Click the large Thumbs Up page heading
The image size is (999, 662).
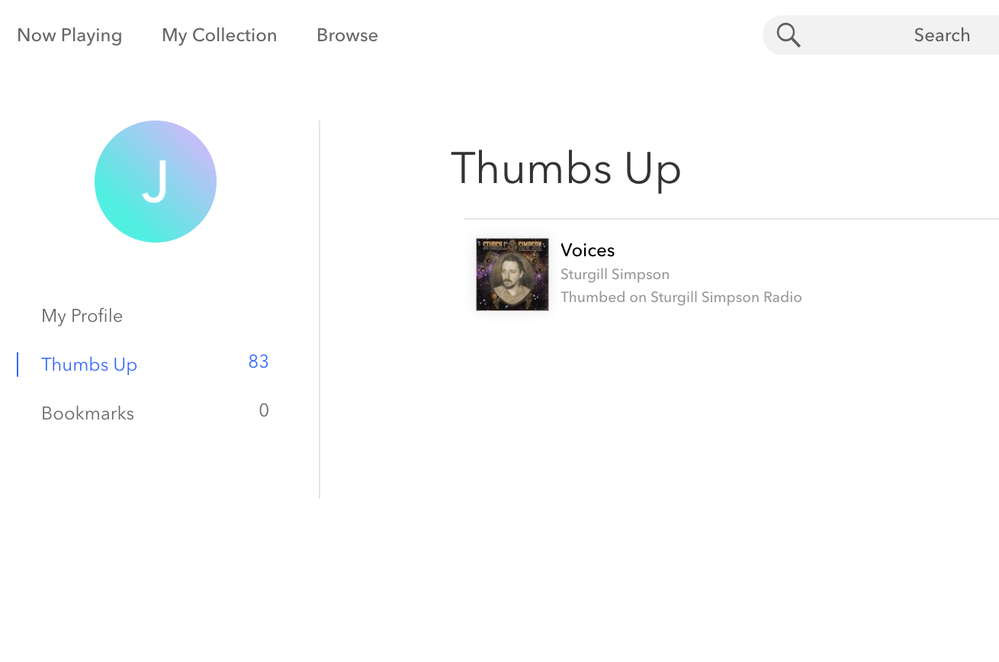pos(566,168)
